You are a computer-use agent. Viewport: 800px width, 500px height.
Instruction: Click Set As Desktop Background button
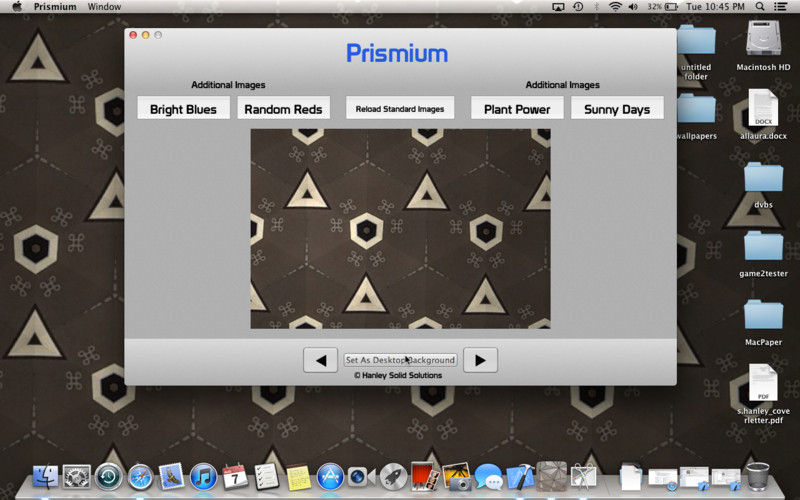[x=400, y=360]
